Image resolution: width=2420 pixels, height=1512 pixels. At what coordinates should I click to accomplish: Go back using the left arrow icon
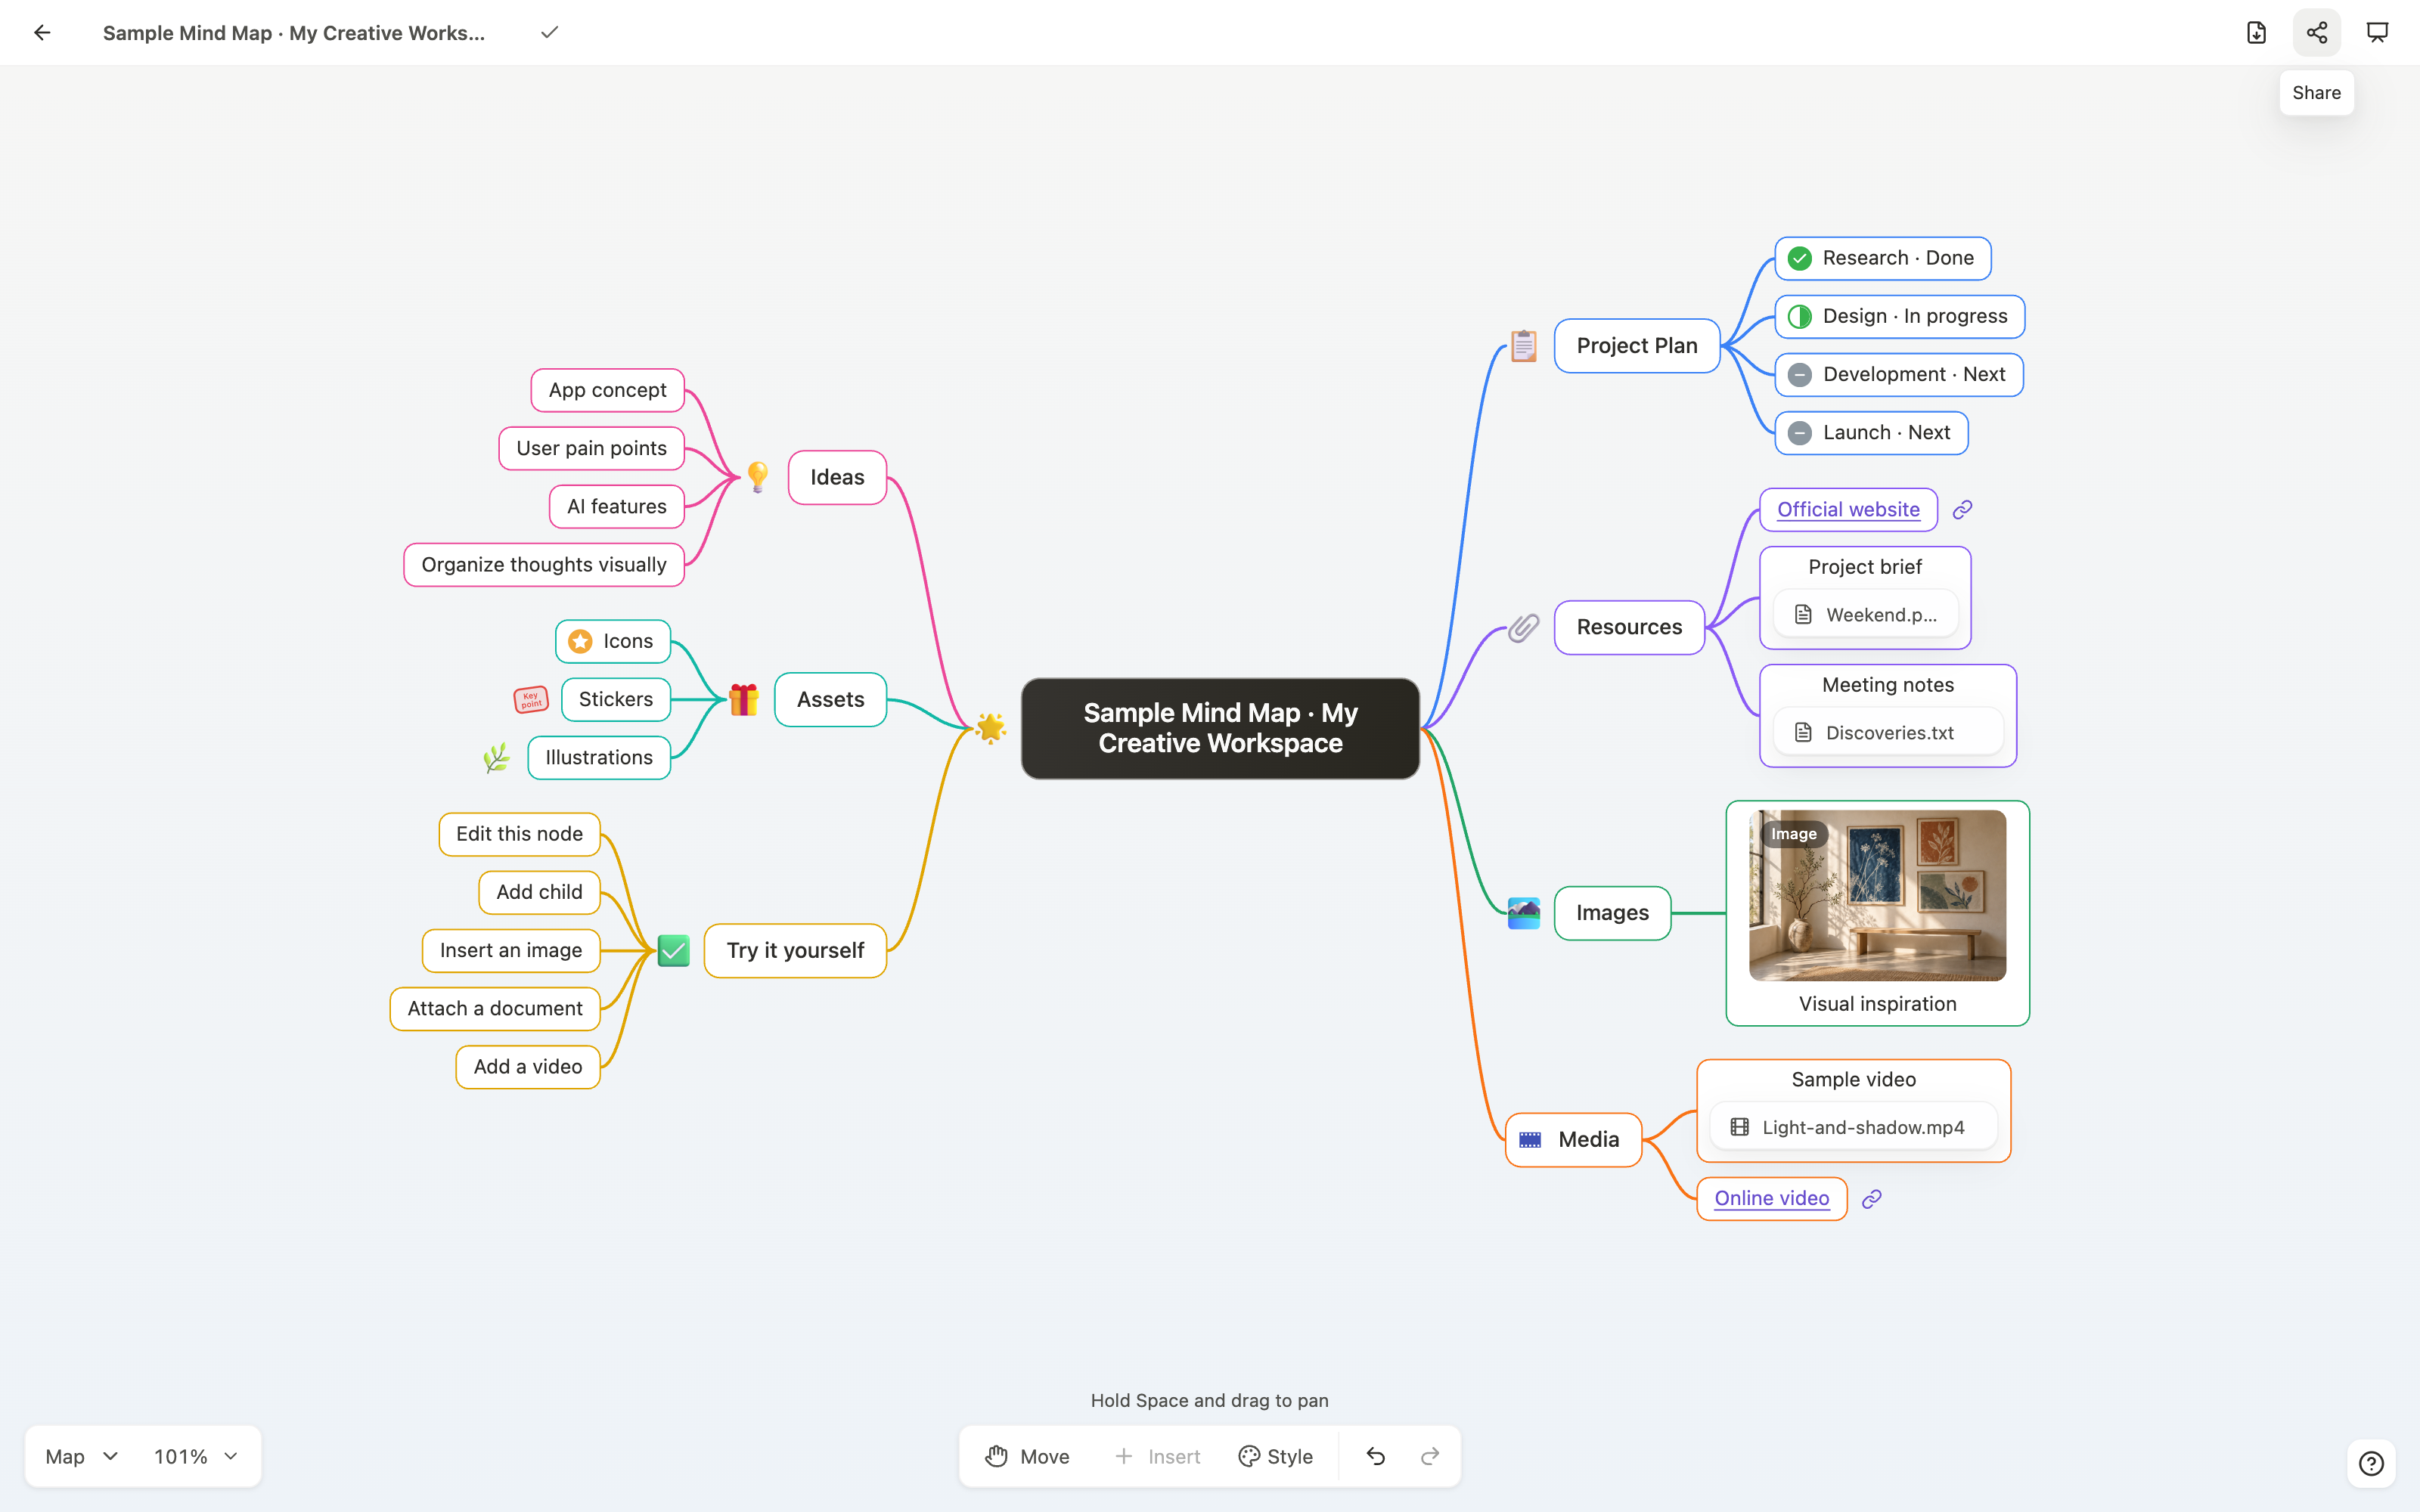point(42,33)
